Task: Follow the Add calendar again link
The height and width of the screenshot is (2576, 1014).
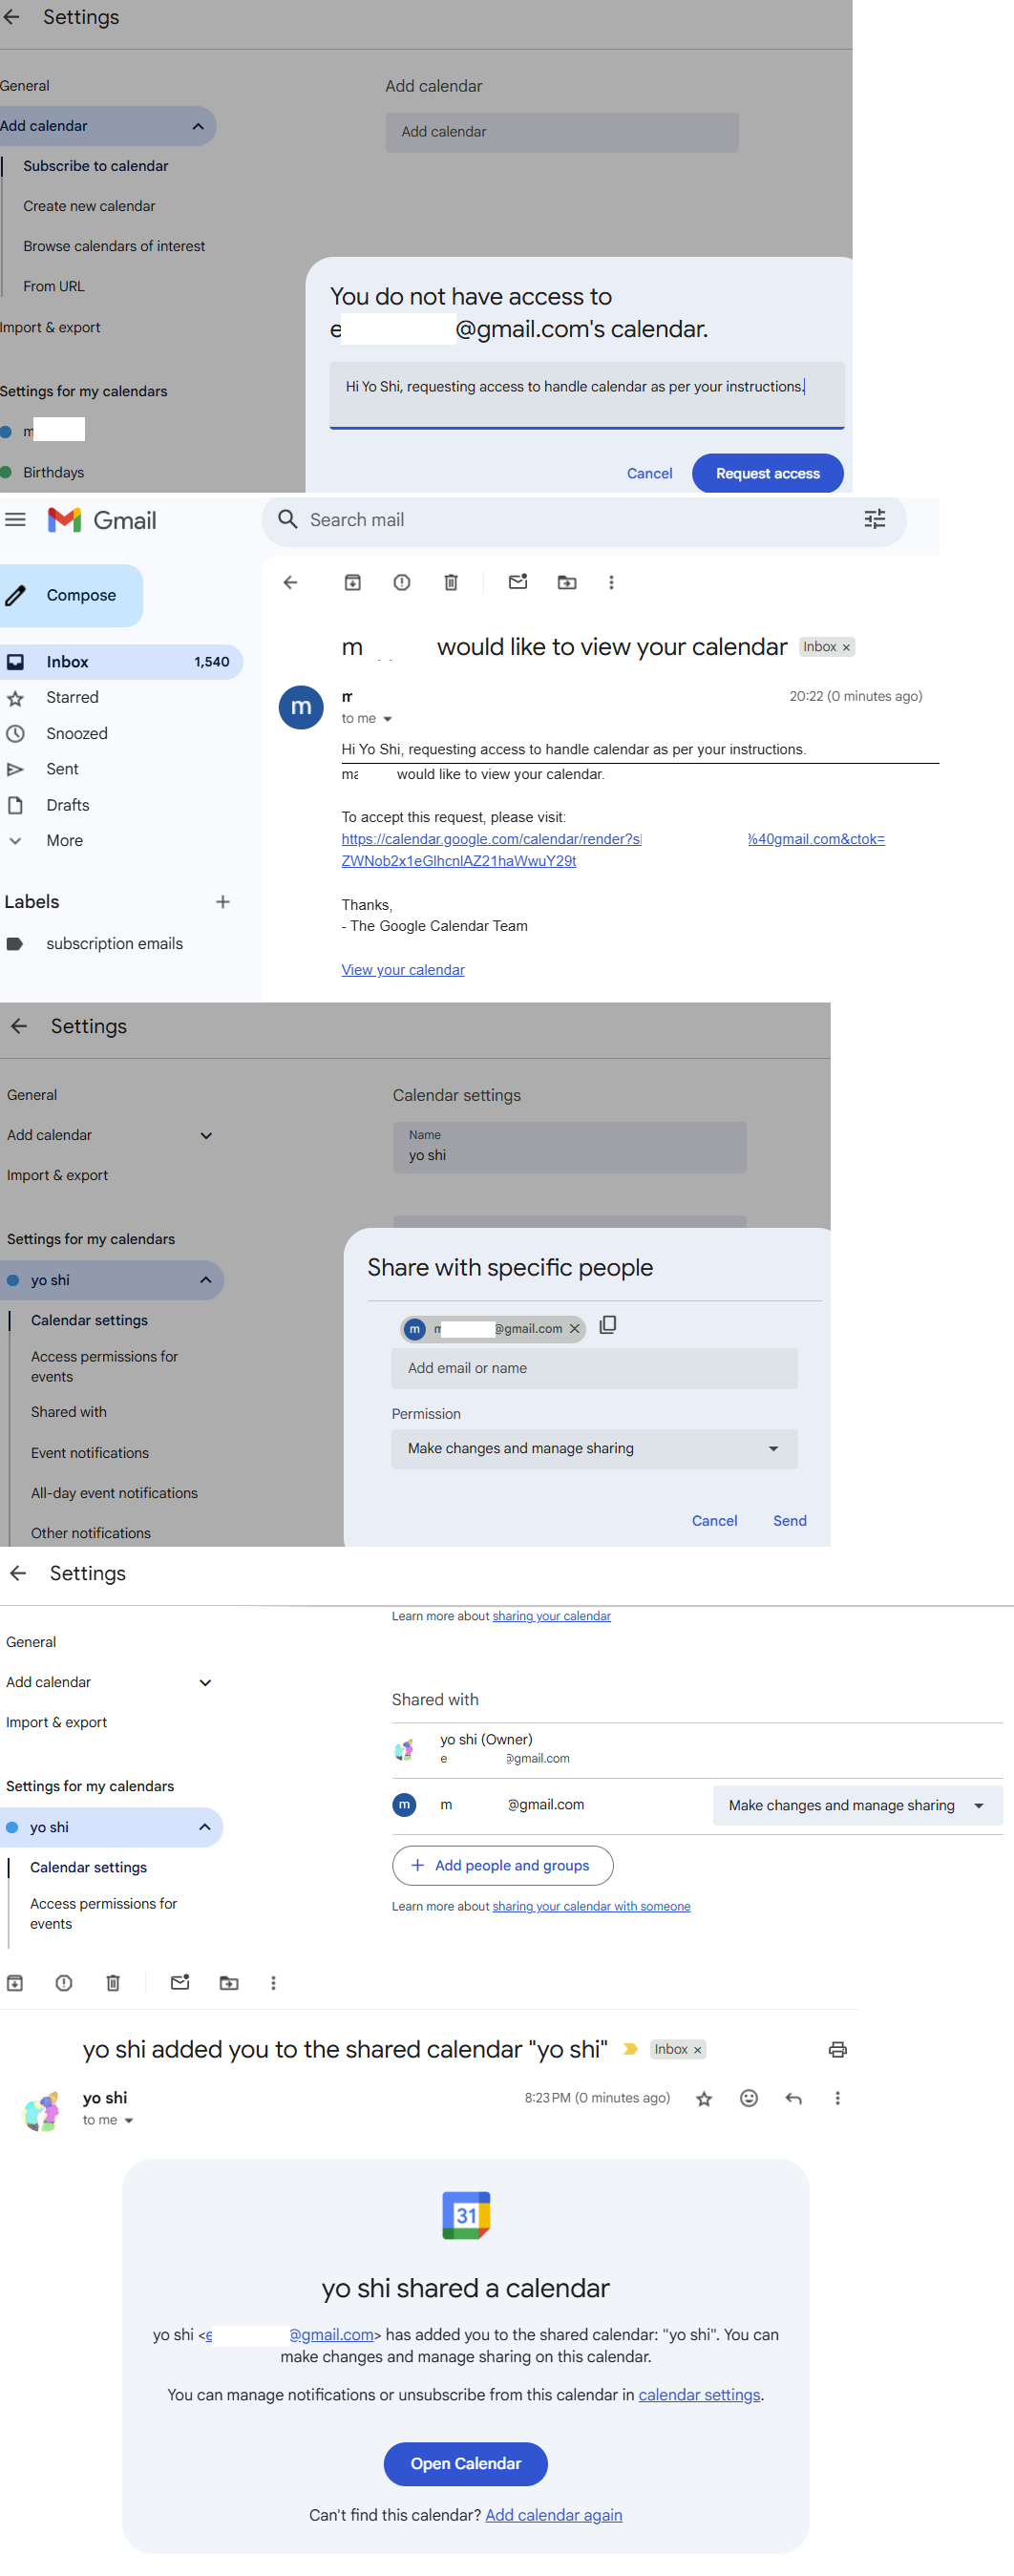Action: pyautogui.click(x=553, y=2514)
